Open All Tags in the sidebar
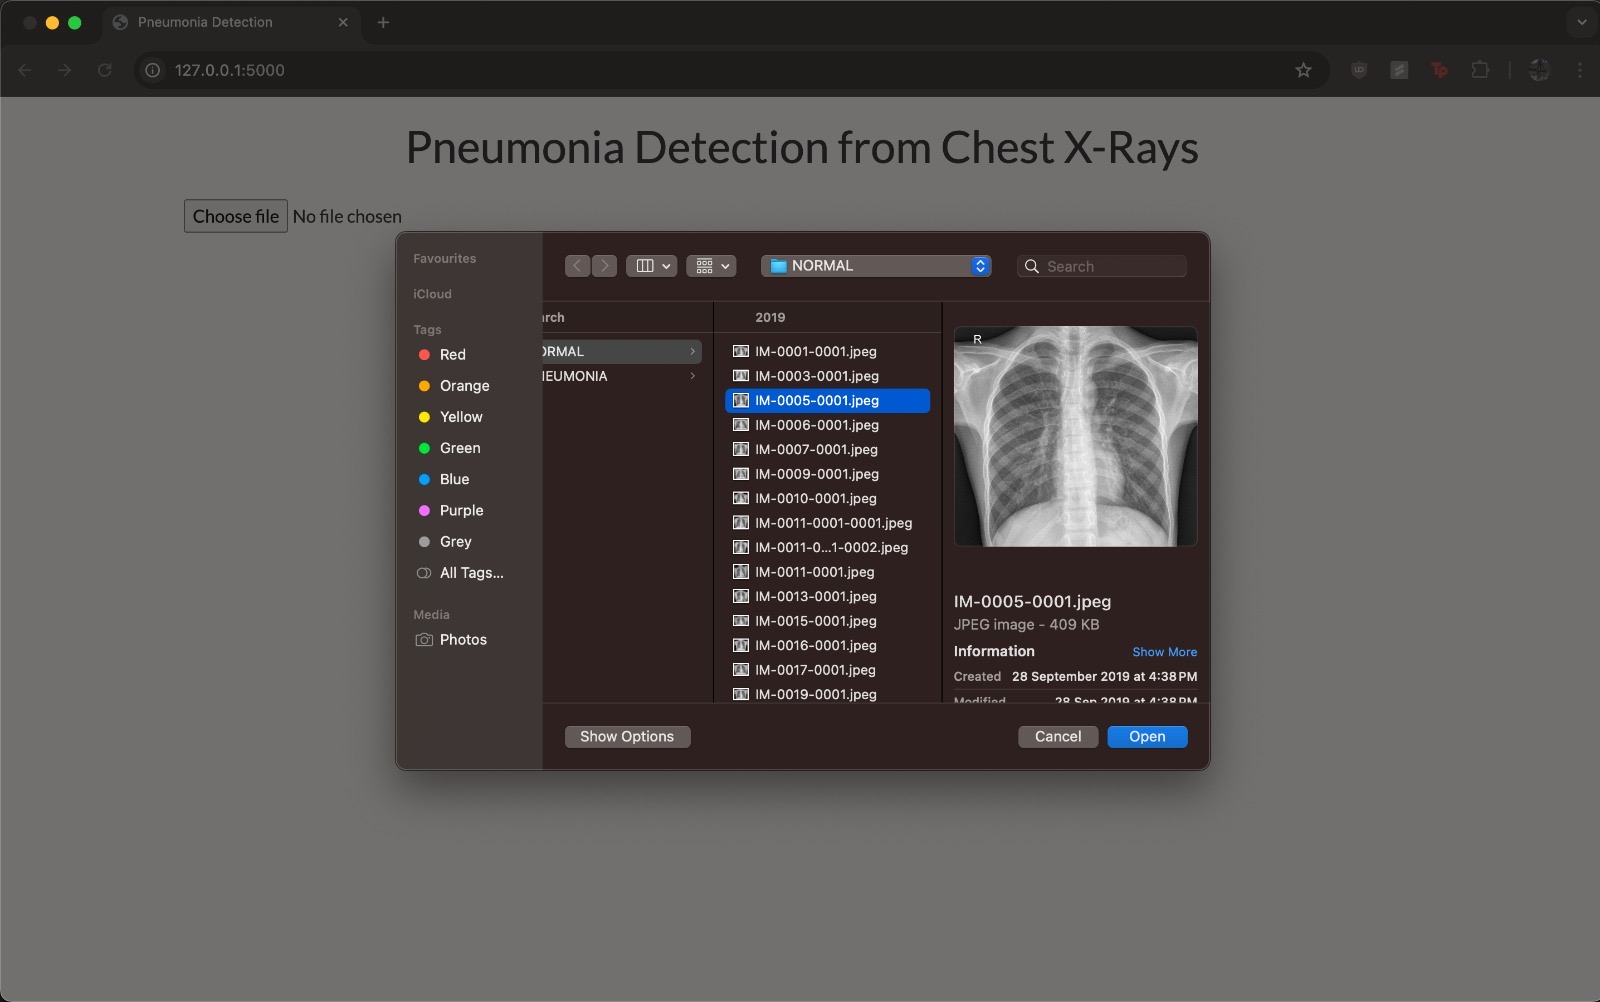Image resolution: width=1600 pixels, height=1002 pixels. (x=470, y=573)
